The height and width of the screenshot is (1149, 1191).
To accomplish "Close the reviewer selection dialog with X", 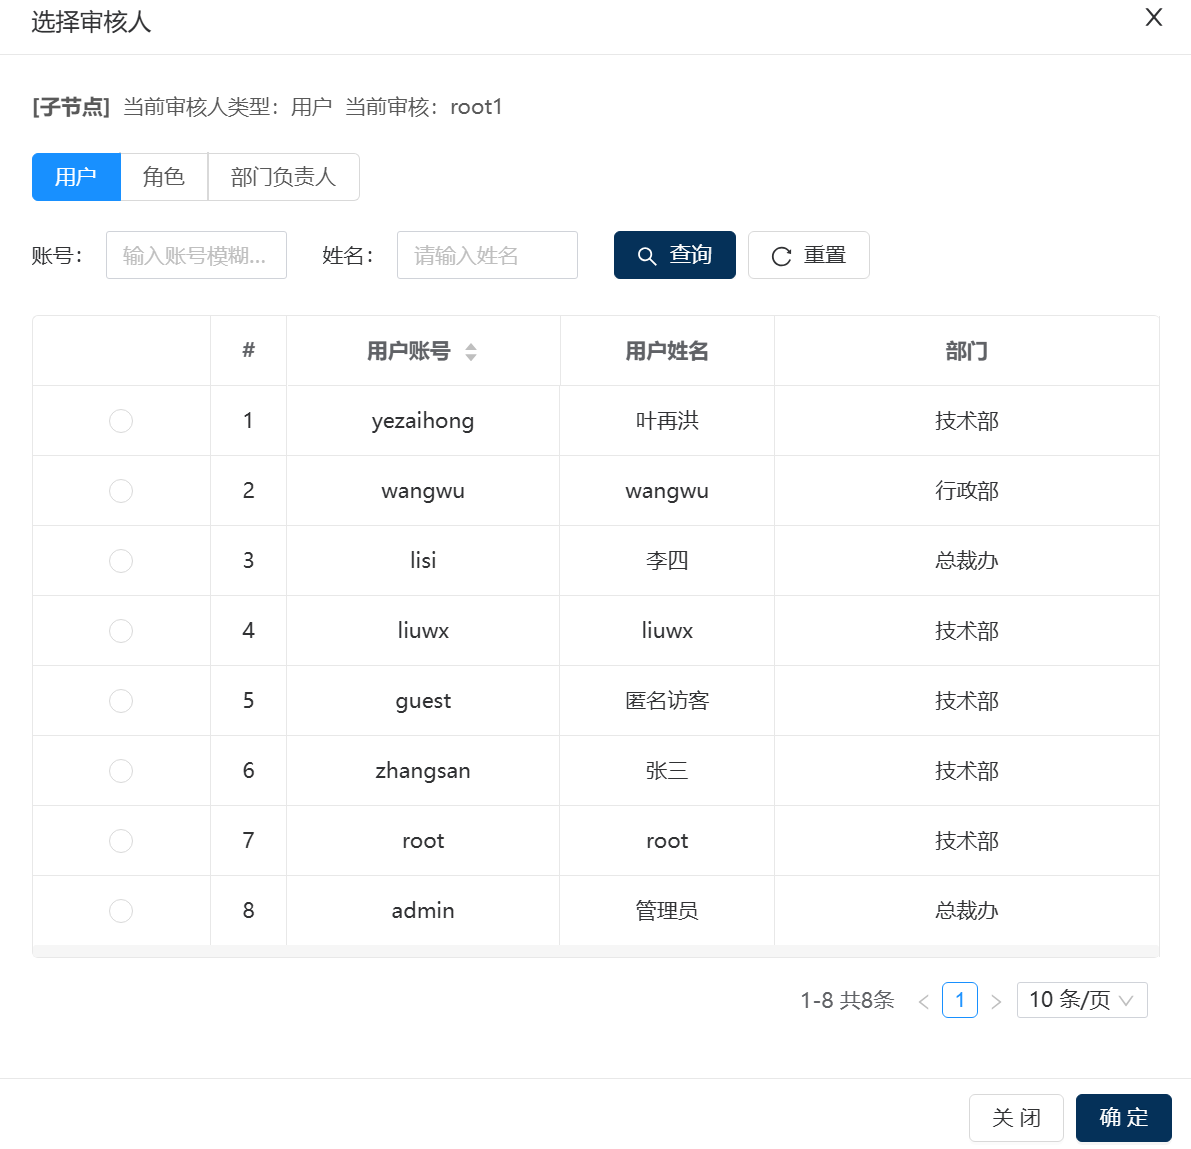I will [1153, 18].
